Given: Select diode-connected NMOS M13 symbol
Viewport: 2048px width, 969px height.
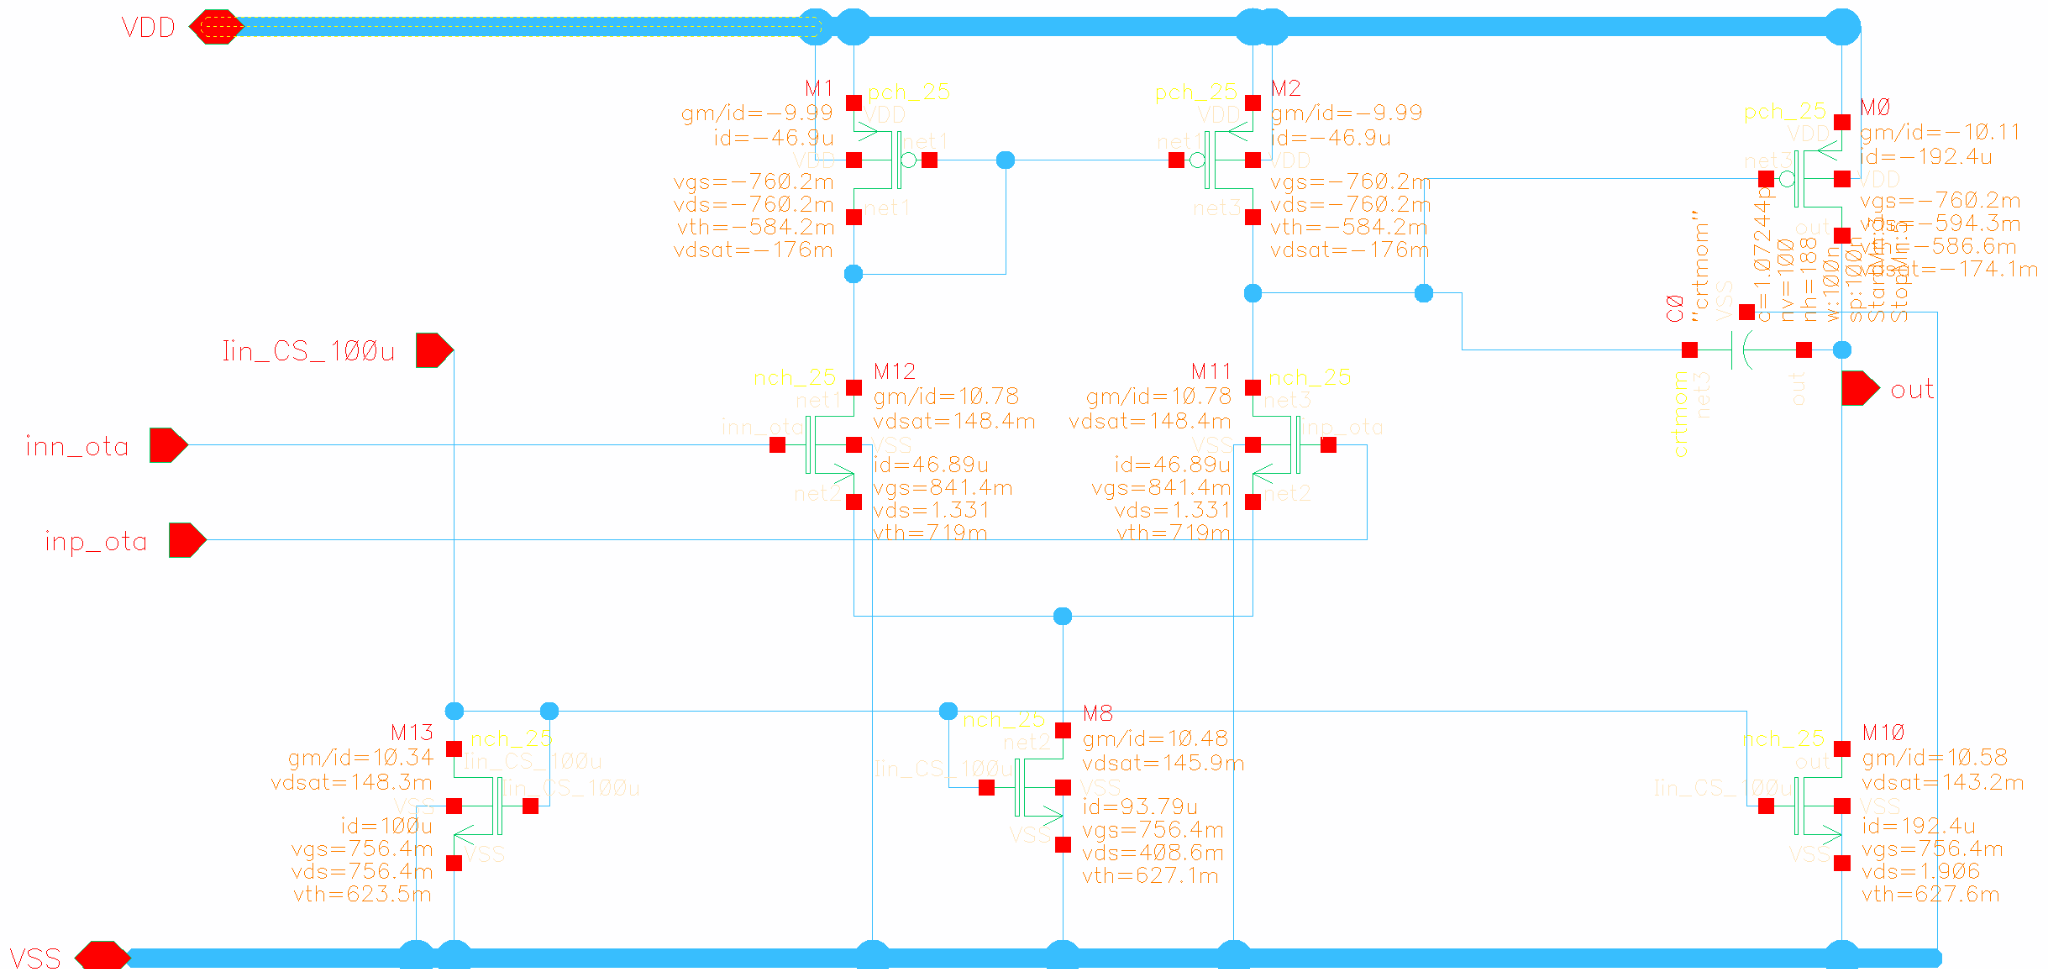Looking at the screenshot, I should (x=480, y=806).
